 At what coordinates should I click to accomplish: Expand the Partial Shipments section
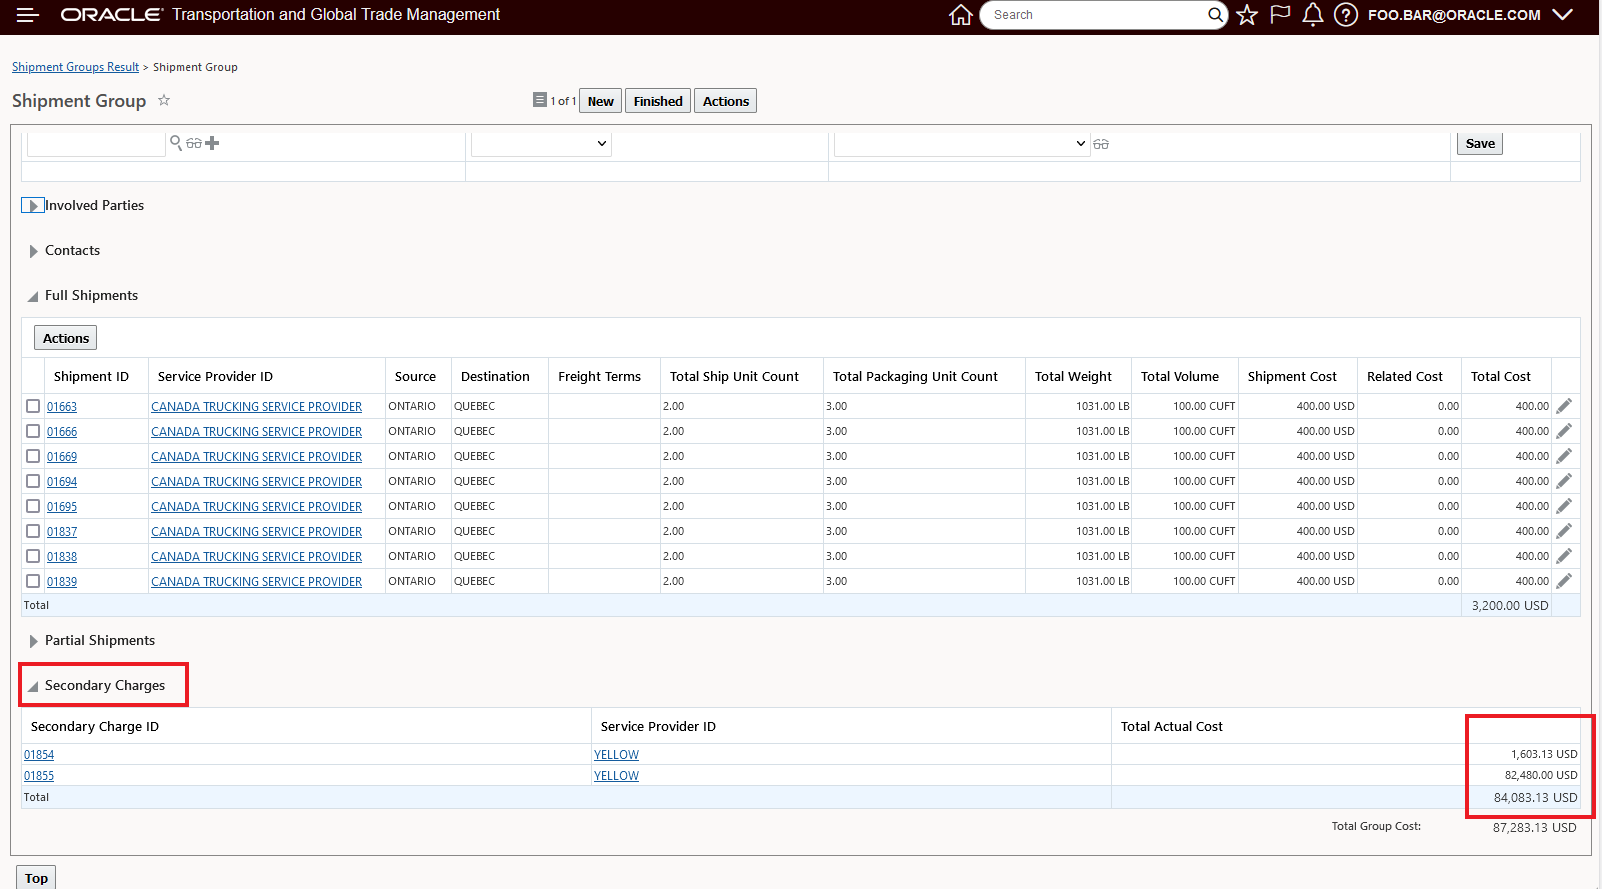[x=33, y=641]
